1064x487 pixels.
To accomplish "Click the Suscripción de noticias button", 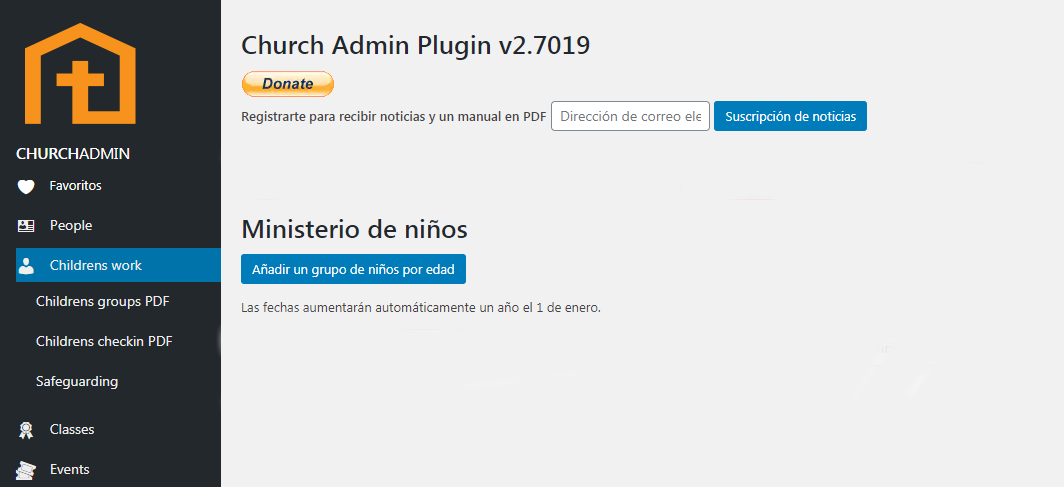I will [x=790, y=116].
